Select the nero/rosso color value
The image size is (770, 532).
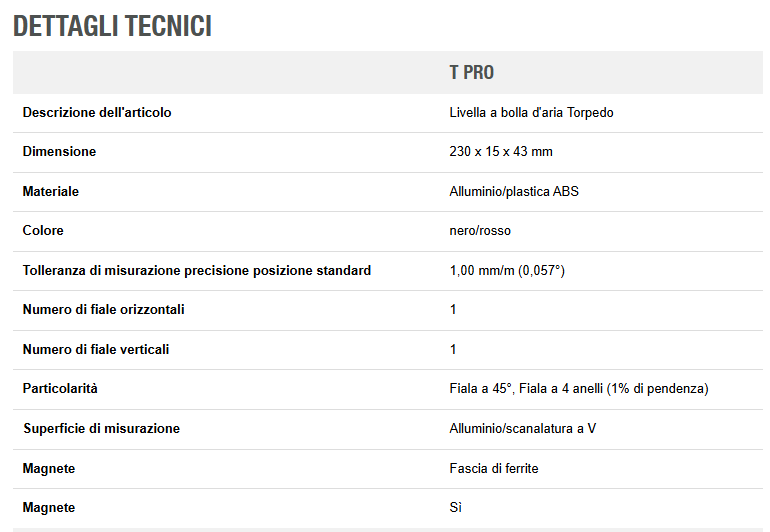click(x=480, y=230)
